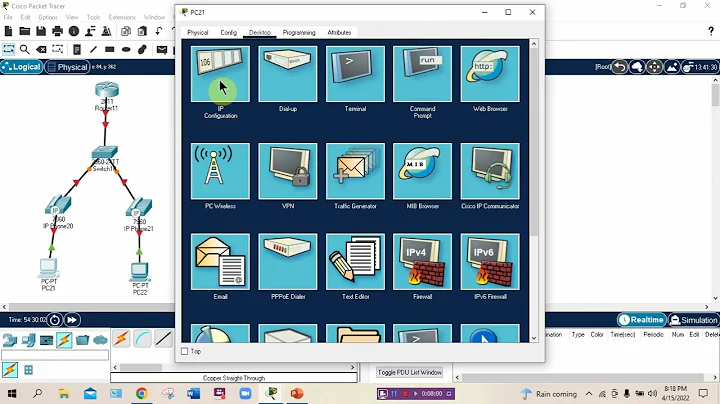720x404 pixels.
Task: Open Windows Start menu
Action: pos(12,393)
